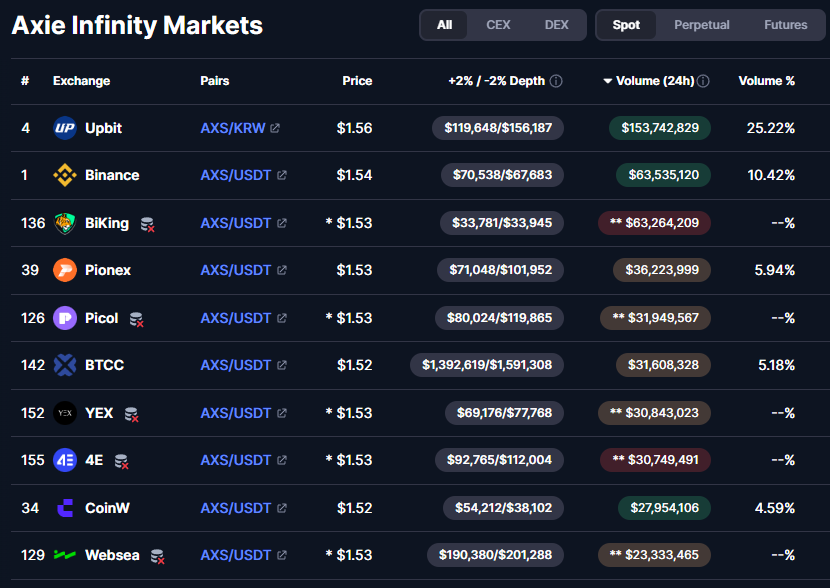This screenshot has height=588, width=830.
Task: Click the $36,223,999 volume badge
Action: (662, 270)
